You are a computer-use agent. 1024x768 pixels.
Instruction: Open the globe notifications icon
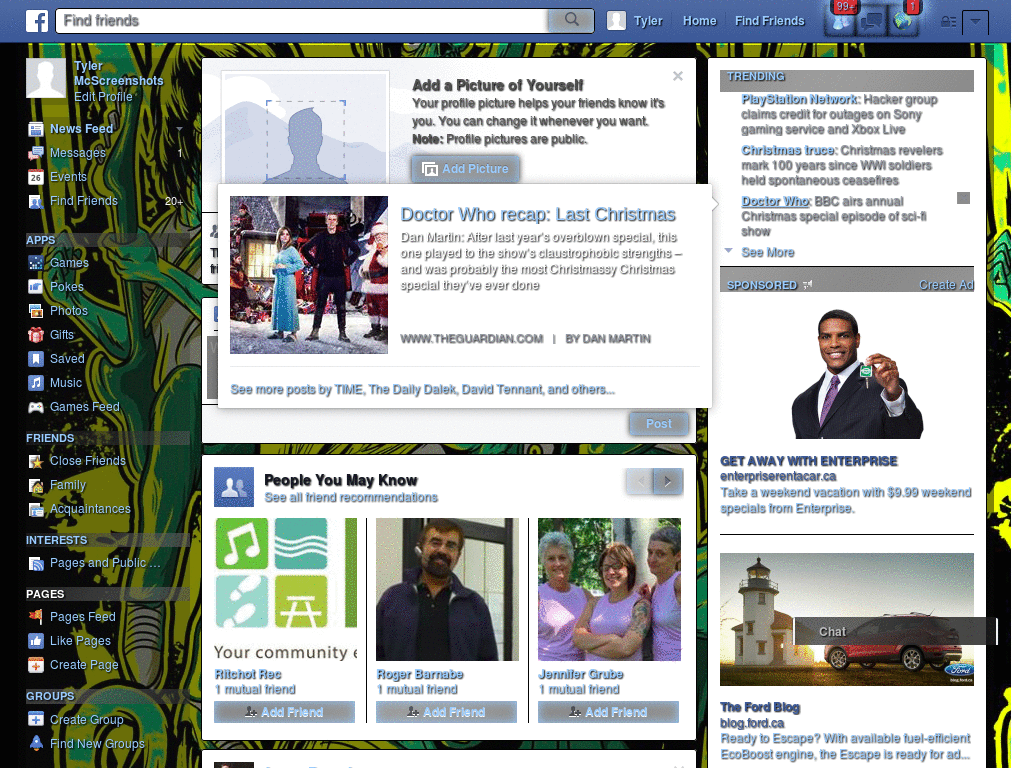click(903, 22)
